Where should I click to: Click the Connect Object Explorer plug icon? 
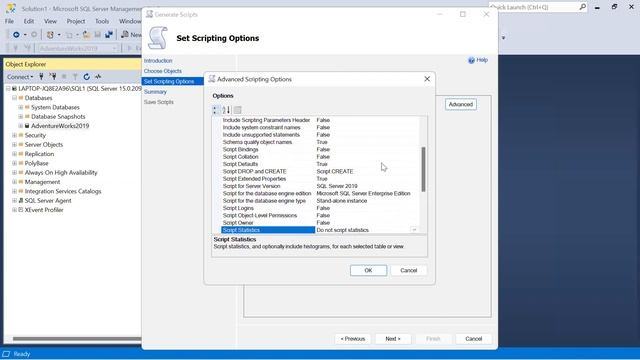(x=41, y=76)
